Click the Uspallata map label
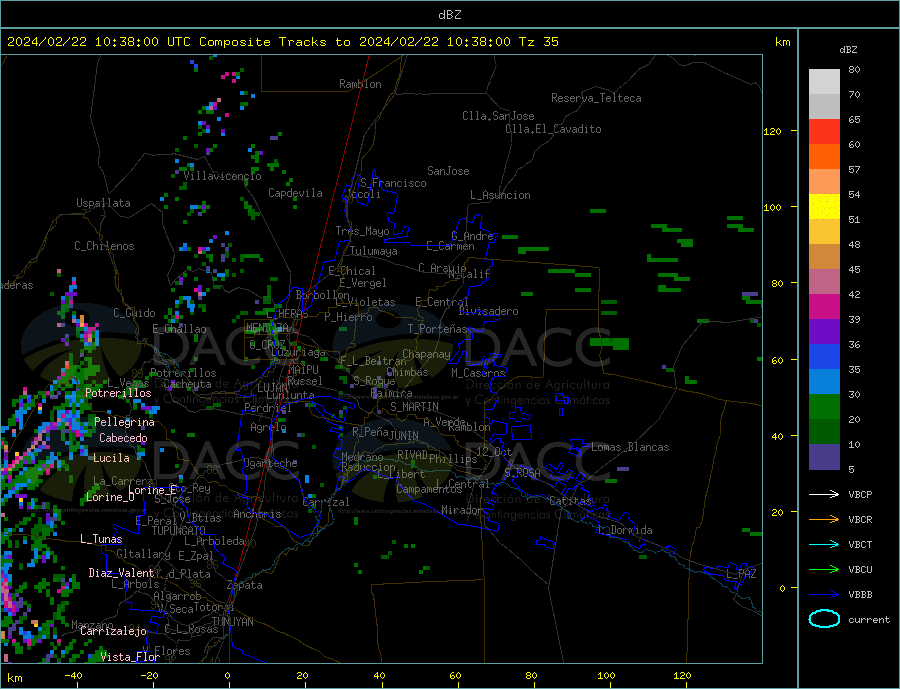This screenshot has width=900, height=689. click(x=103, y=203)
